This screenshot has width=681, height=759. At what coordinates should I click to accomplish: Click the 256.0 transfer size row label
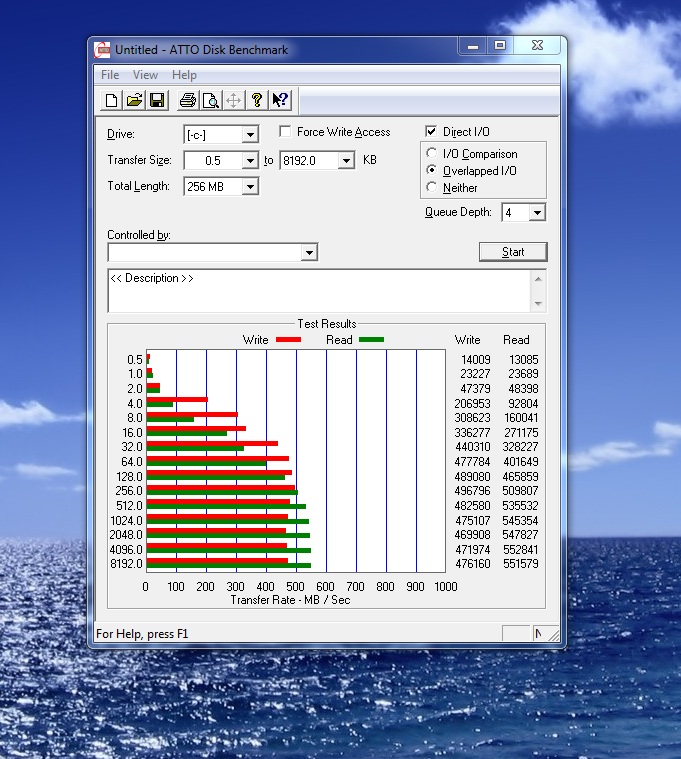click(x=129, y=491)
